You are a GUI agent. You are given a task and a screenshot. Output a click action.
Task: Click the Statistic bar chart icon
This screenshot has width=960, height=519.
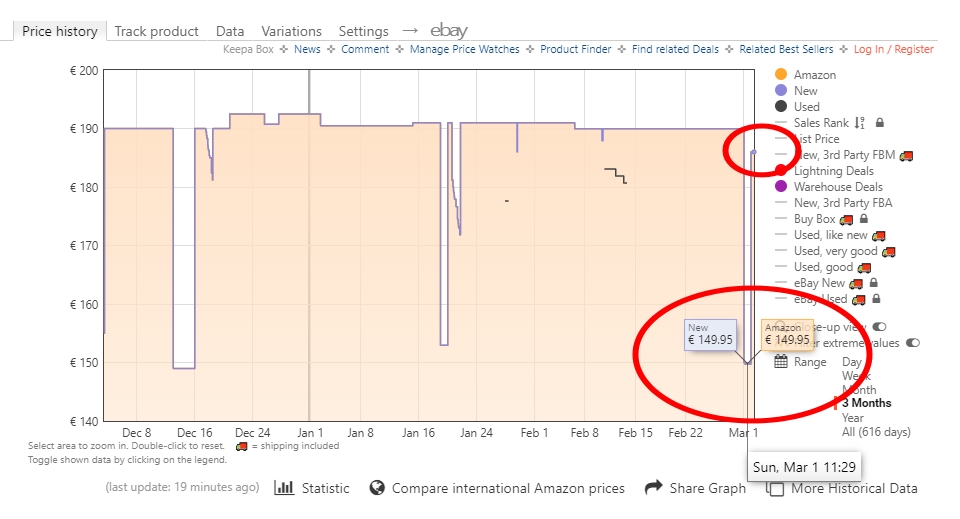coord(284,488)
